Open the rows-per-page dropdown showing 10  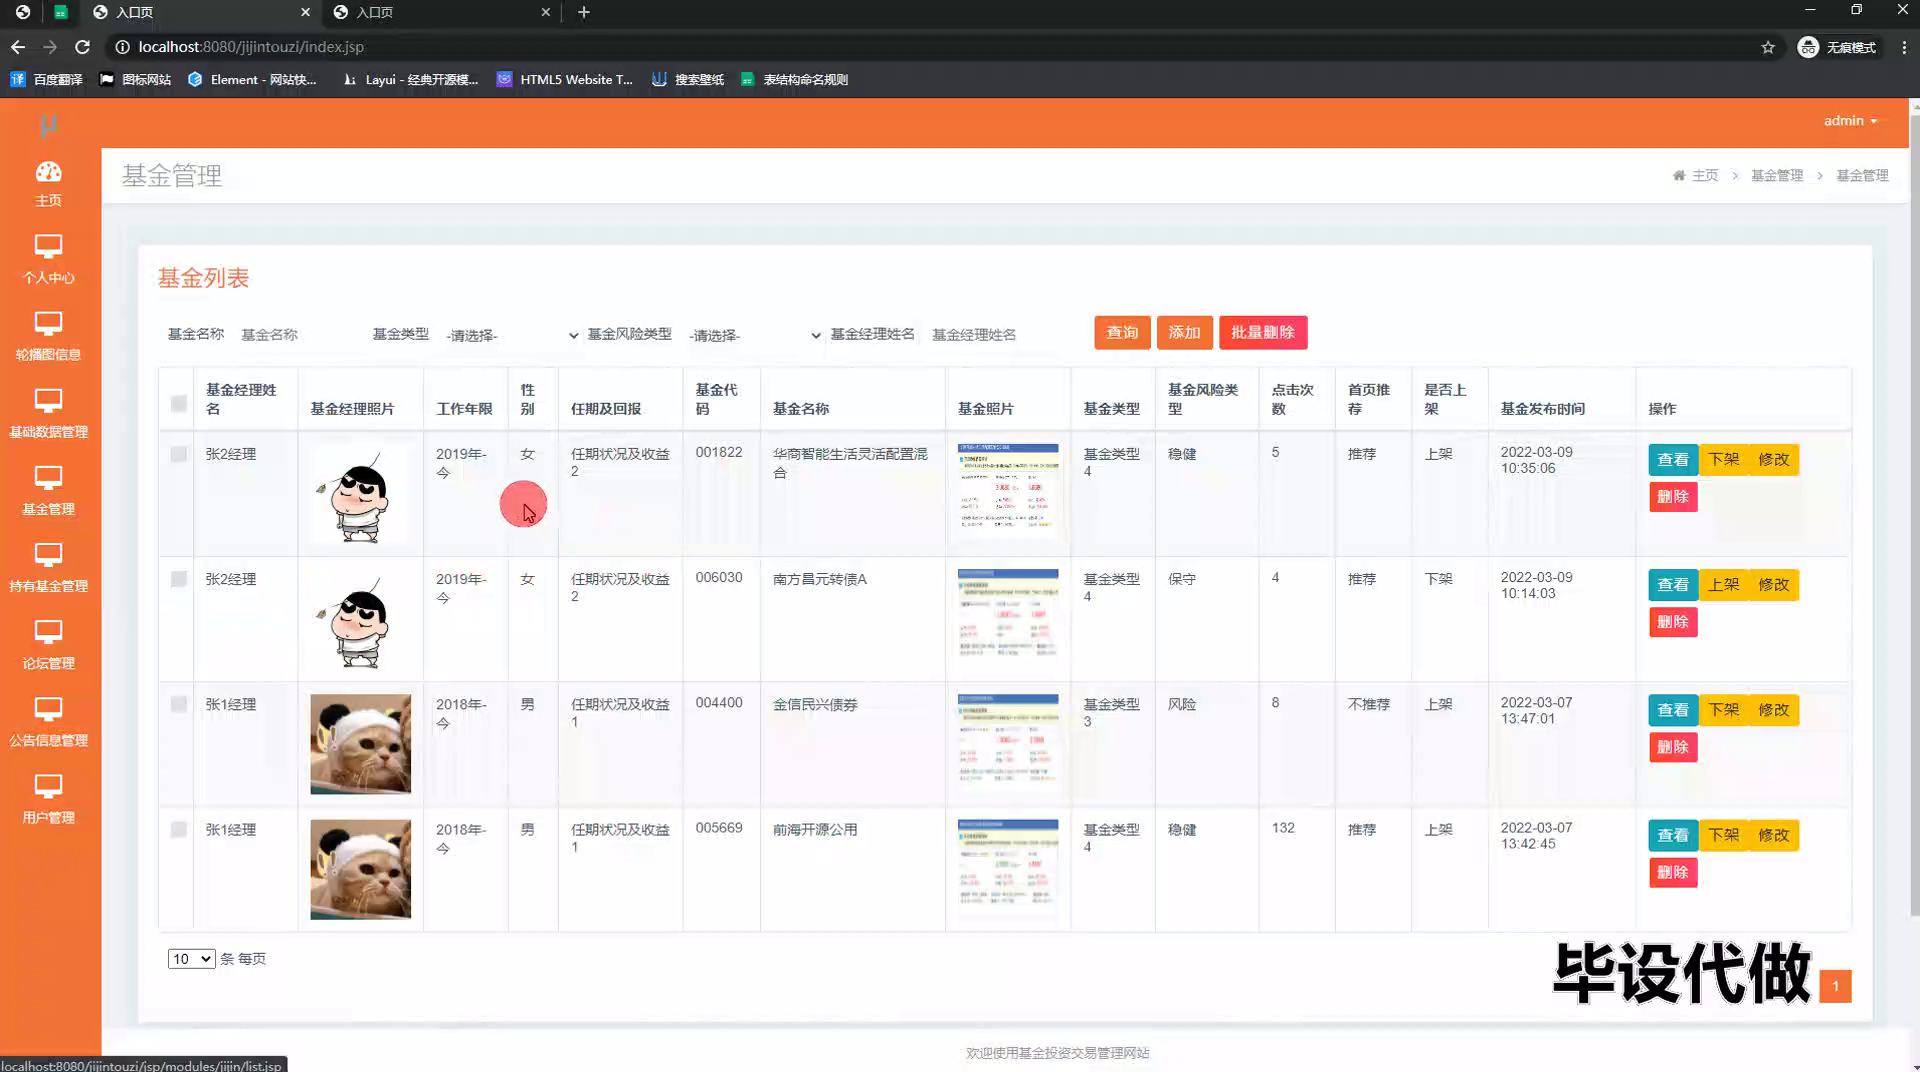pyautogui.click(x=191, y=958)
